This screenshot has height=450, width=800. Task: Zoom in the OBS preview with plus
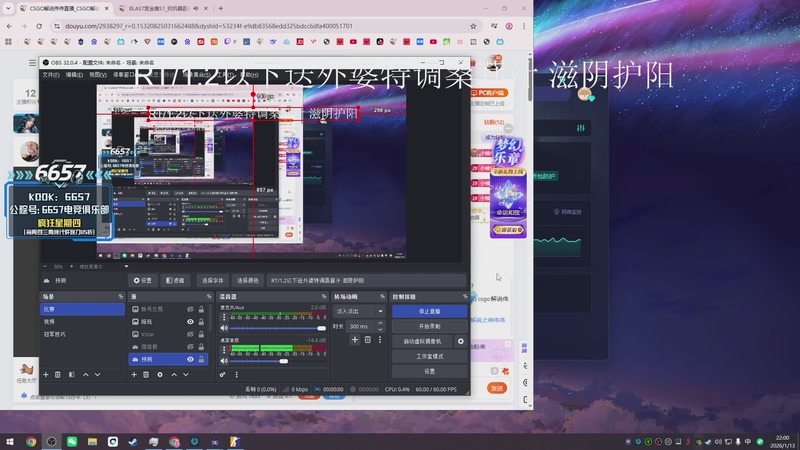(x=71, y=266)
